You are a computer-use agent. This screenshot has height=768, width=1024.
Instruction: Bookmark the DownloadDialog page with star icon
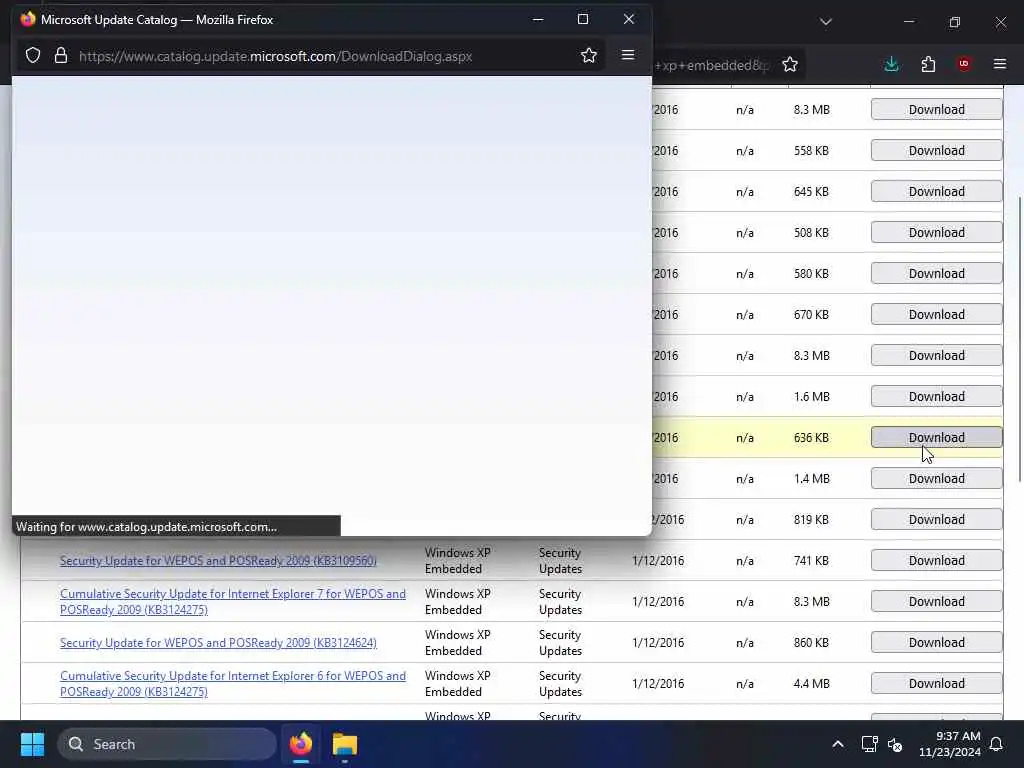pyautogui.click(x=588, y=56)
